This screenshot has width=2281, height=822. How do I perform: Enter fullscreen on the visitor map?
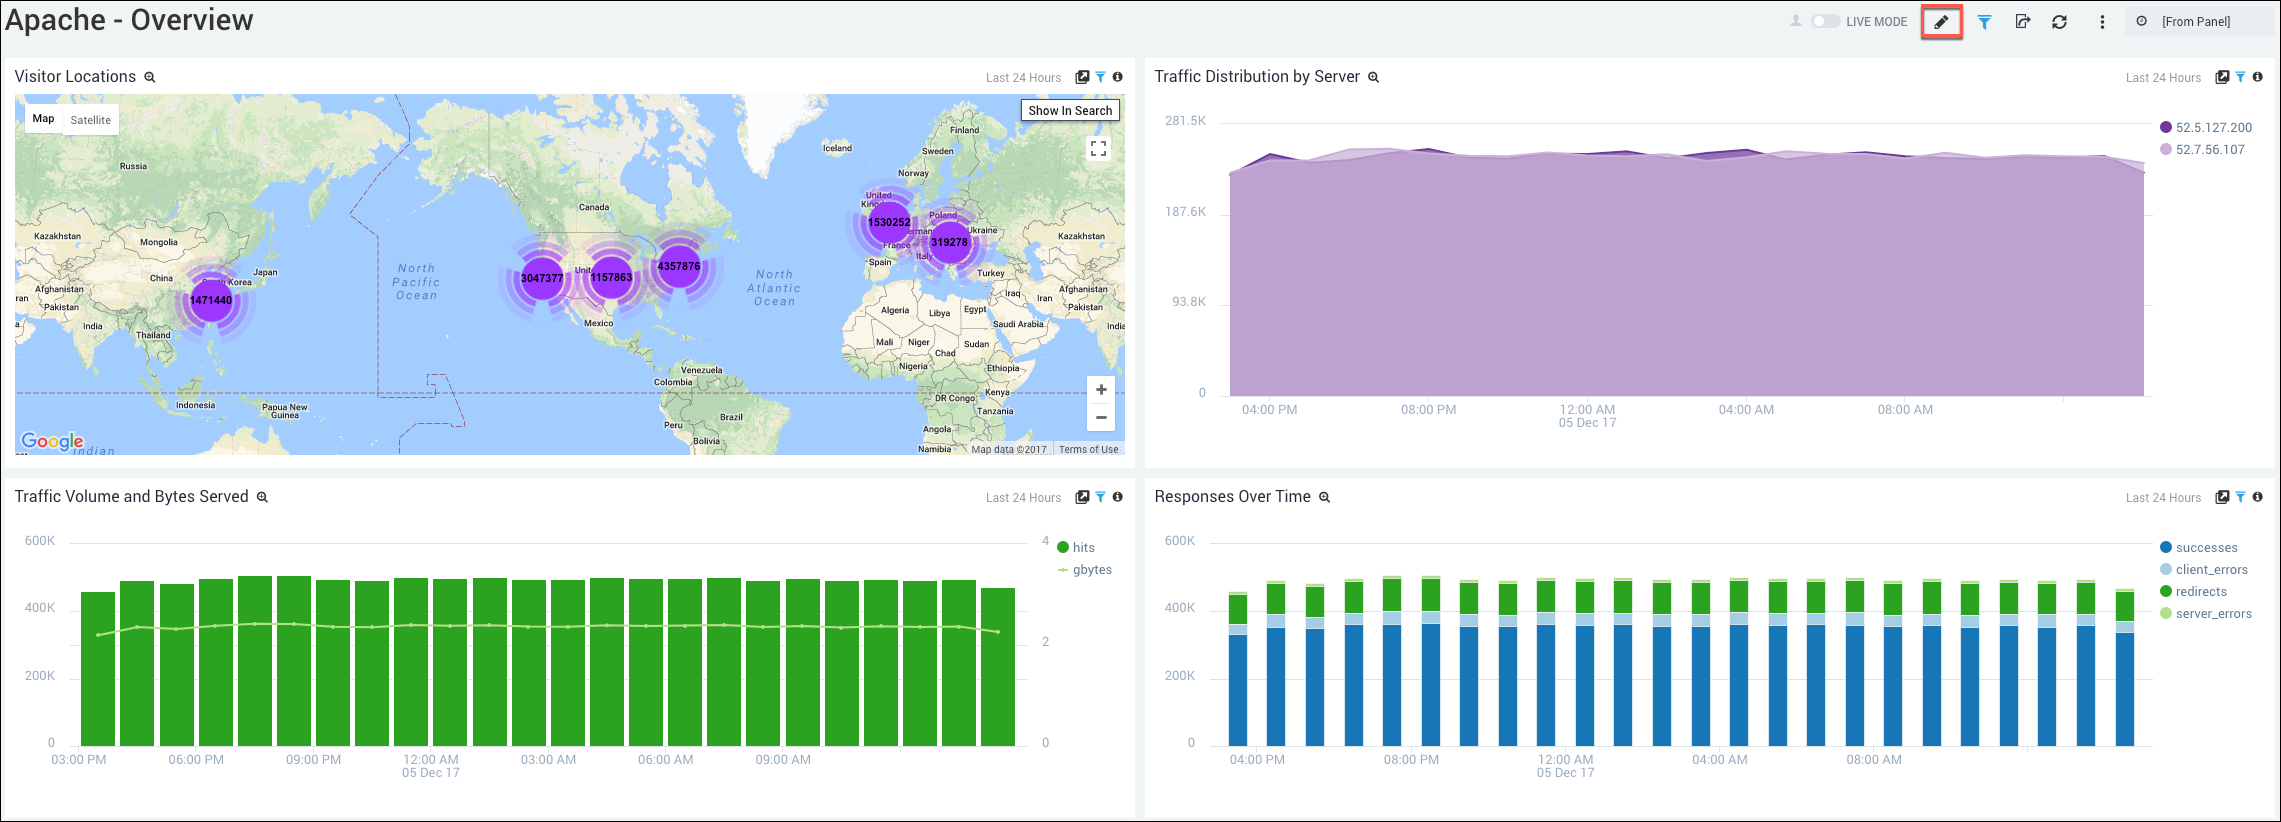tap(1098, 149)
